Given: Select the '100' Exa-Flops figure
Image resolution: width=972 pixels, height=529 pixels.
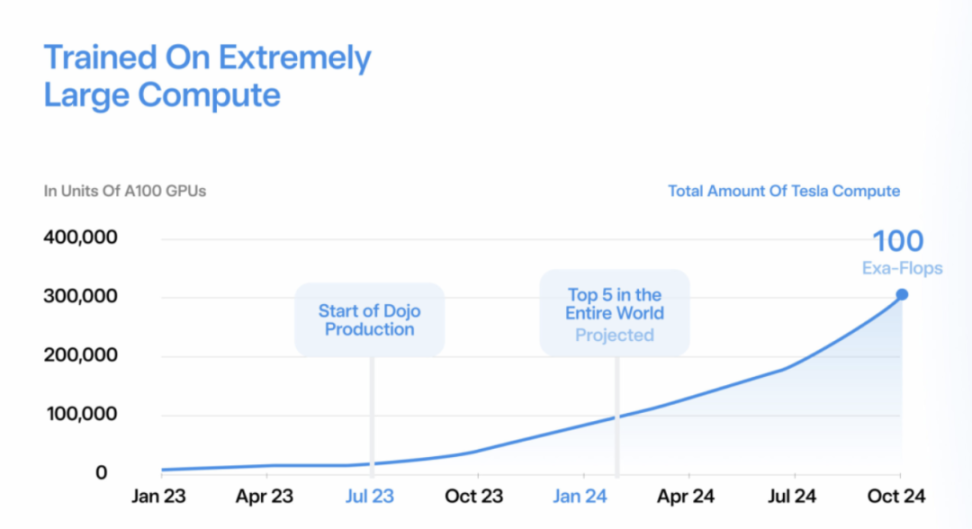Looking at the screenshot, I should tap(898, 241).
